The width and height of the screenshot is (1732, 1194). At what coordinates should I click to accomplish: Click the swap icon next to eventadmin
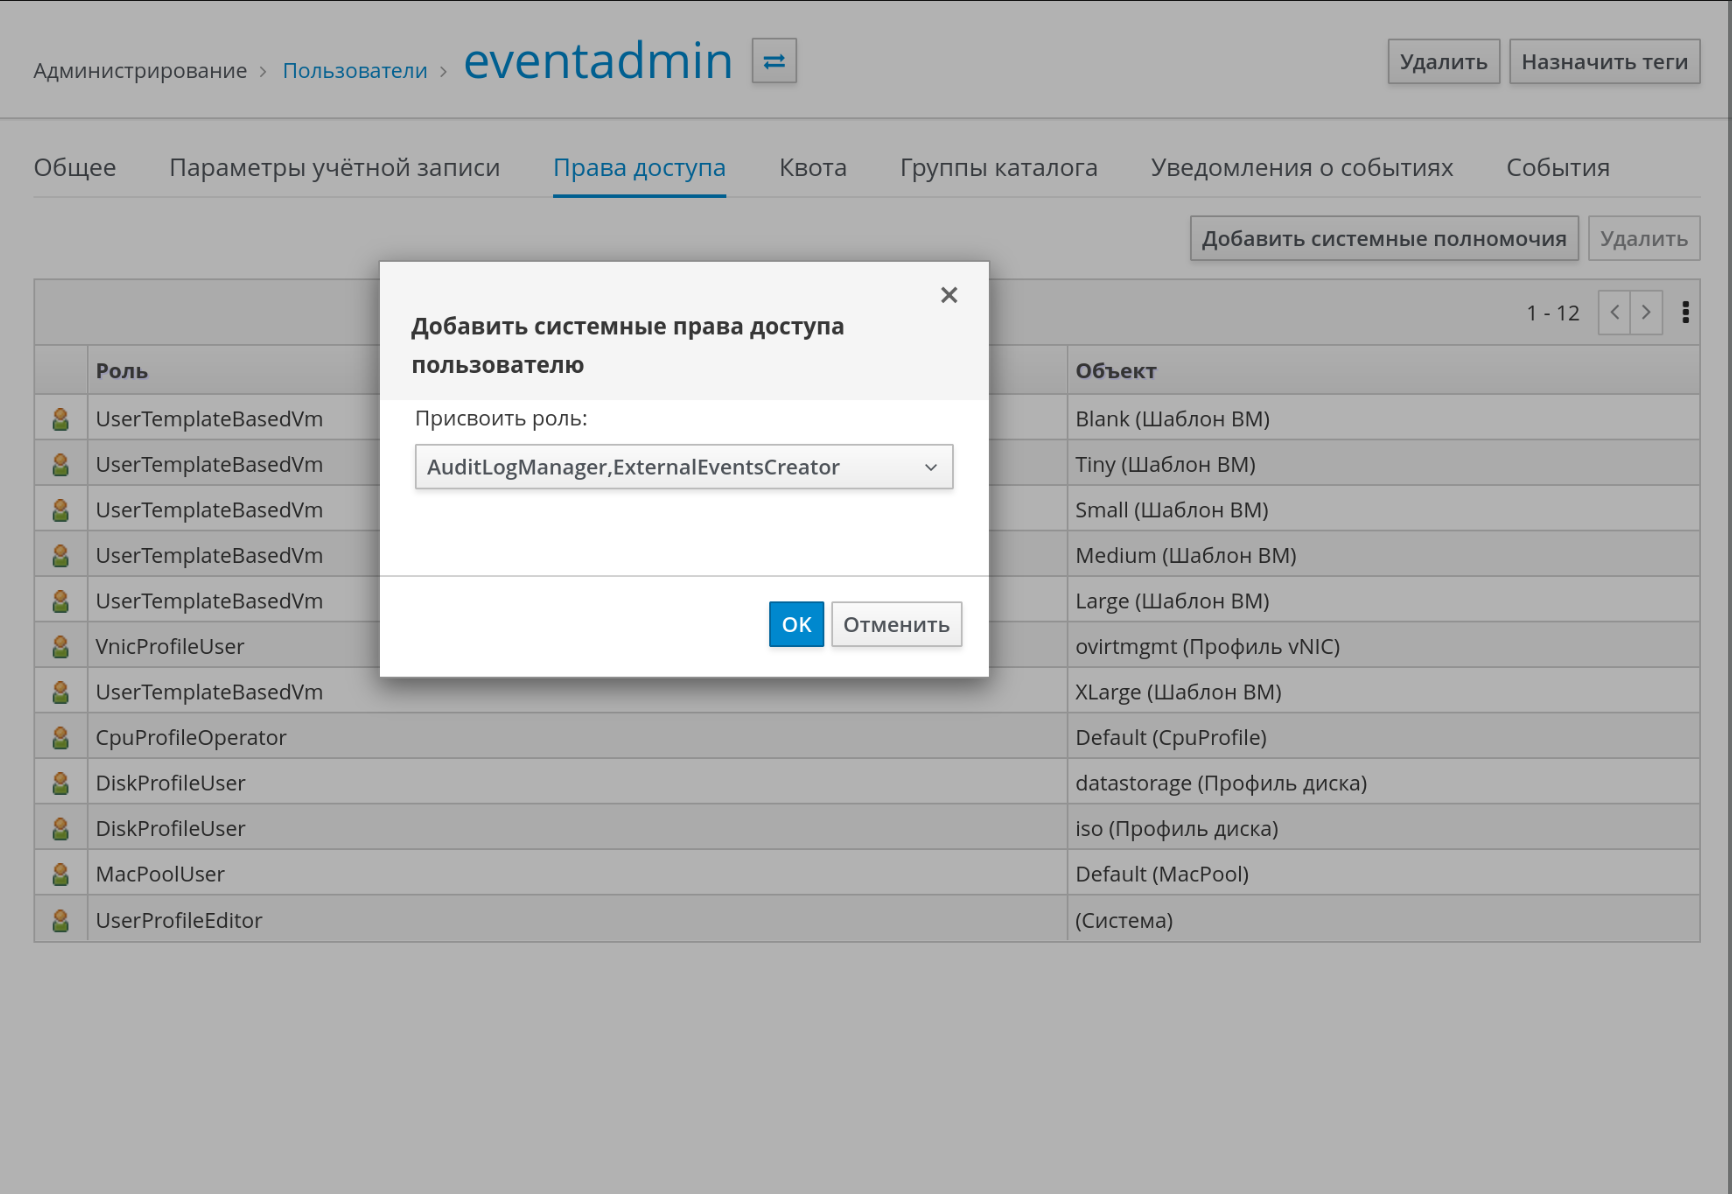coord(774,61)
